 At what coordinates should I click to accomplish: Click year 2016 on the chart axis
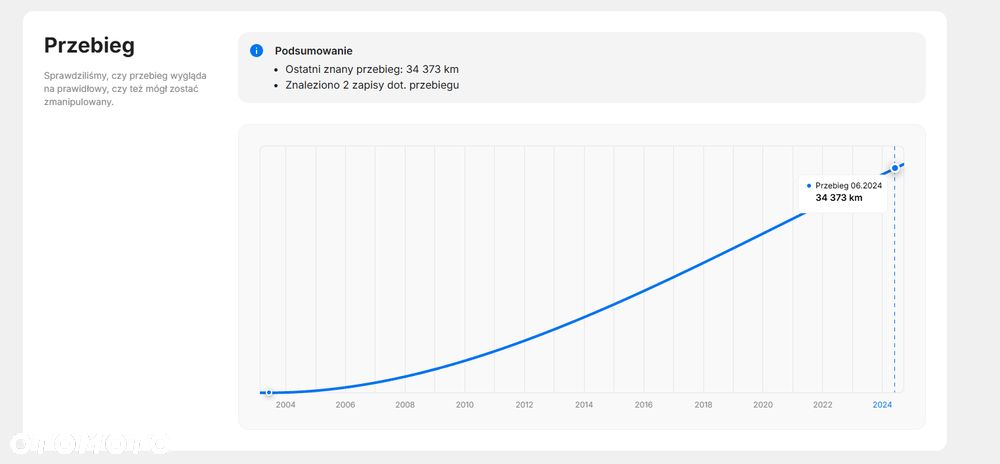click(644, 405)
